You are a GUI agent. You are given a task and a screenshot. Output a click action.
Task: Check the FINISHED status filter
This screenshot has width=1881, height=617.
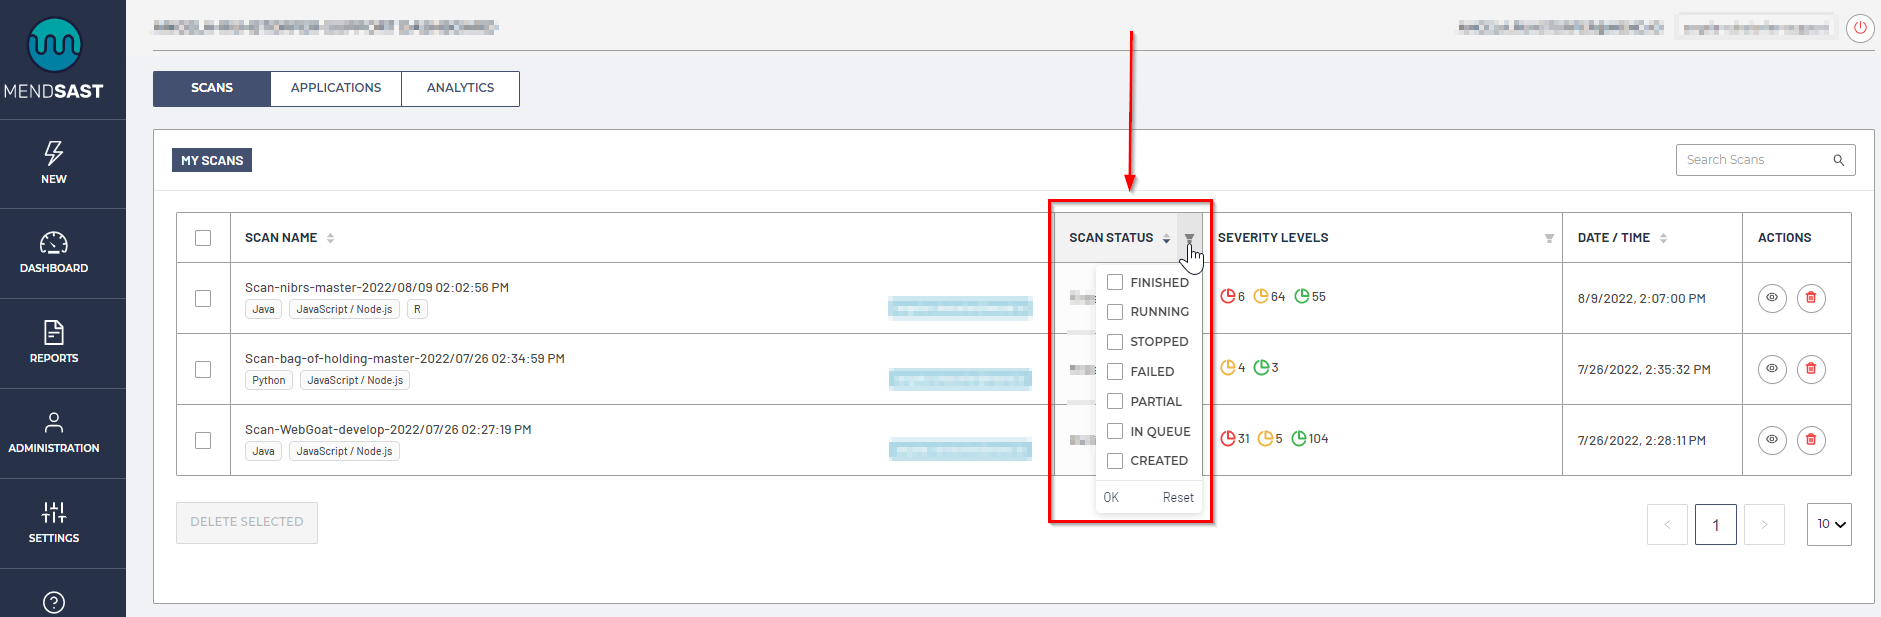[1115, 283]
